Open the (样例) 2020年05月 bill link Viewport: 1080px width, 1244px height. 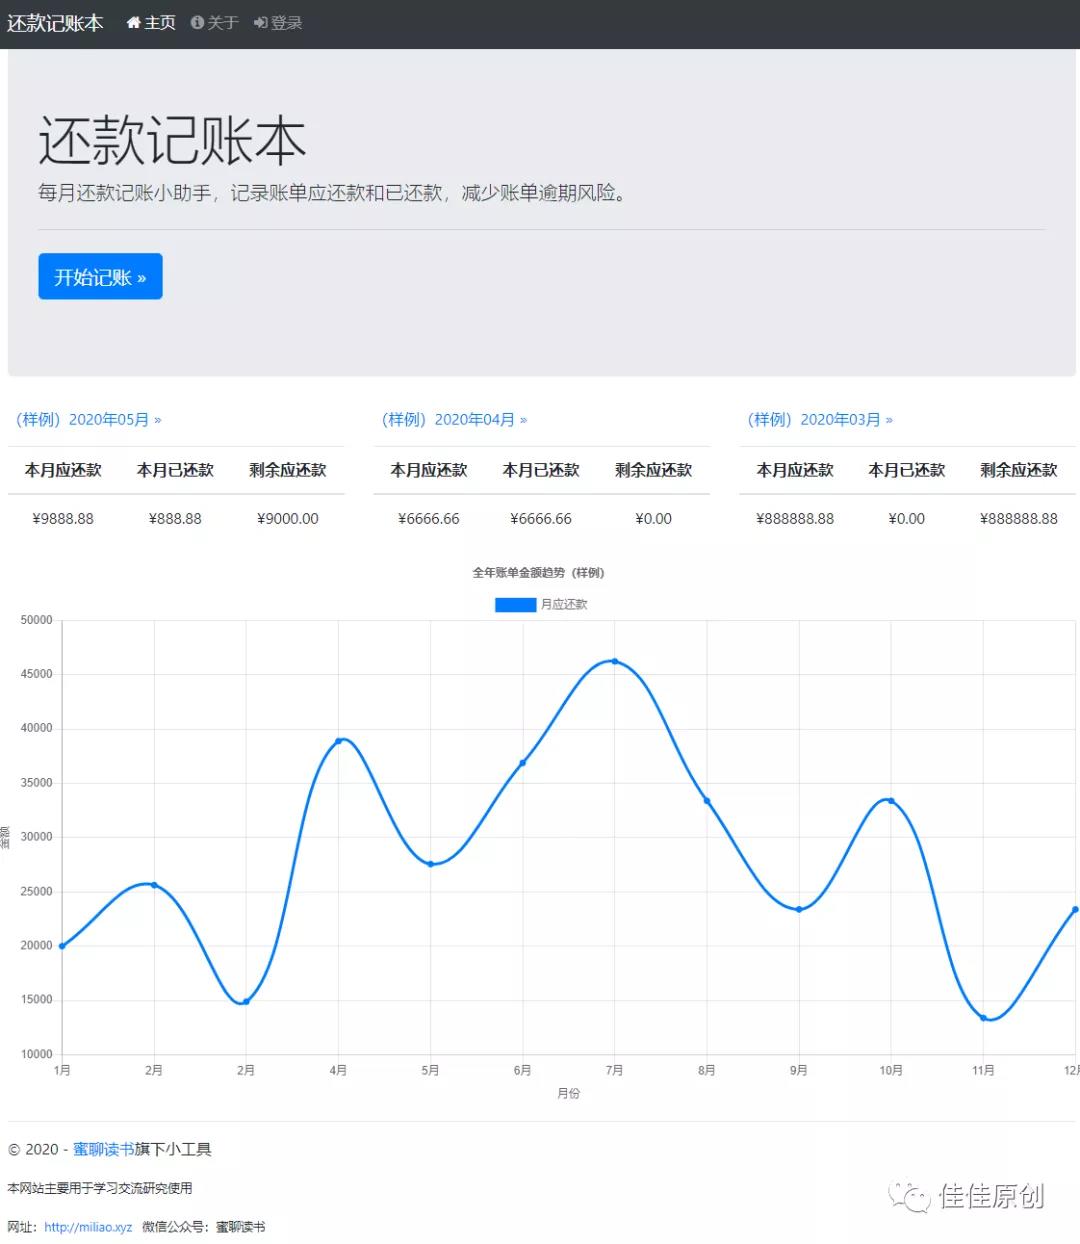(x=88, y=420)
